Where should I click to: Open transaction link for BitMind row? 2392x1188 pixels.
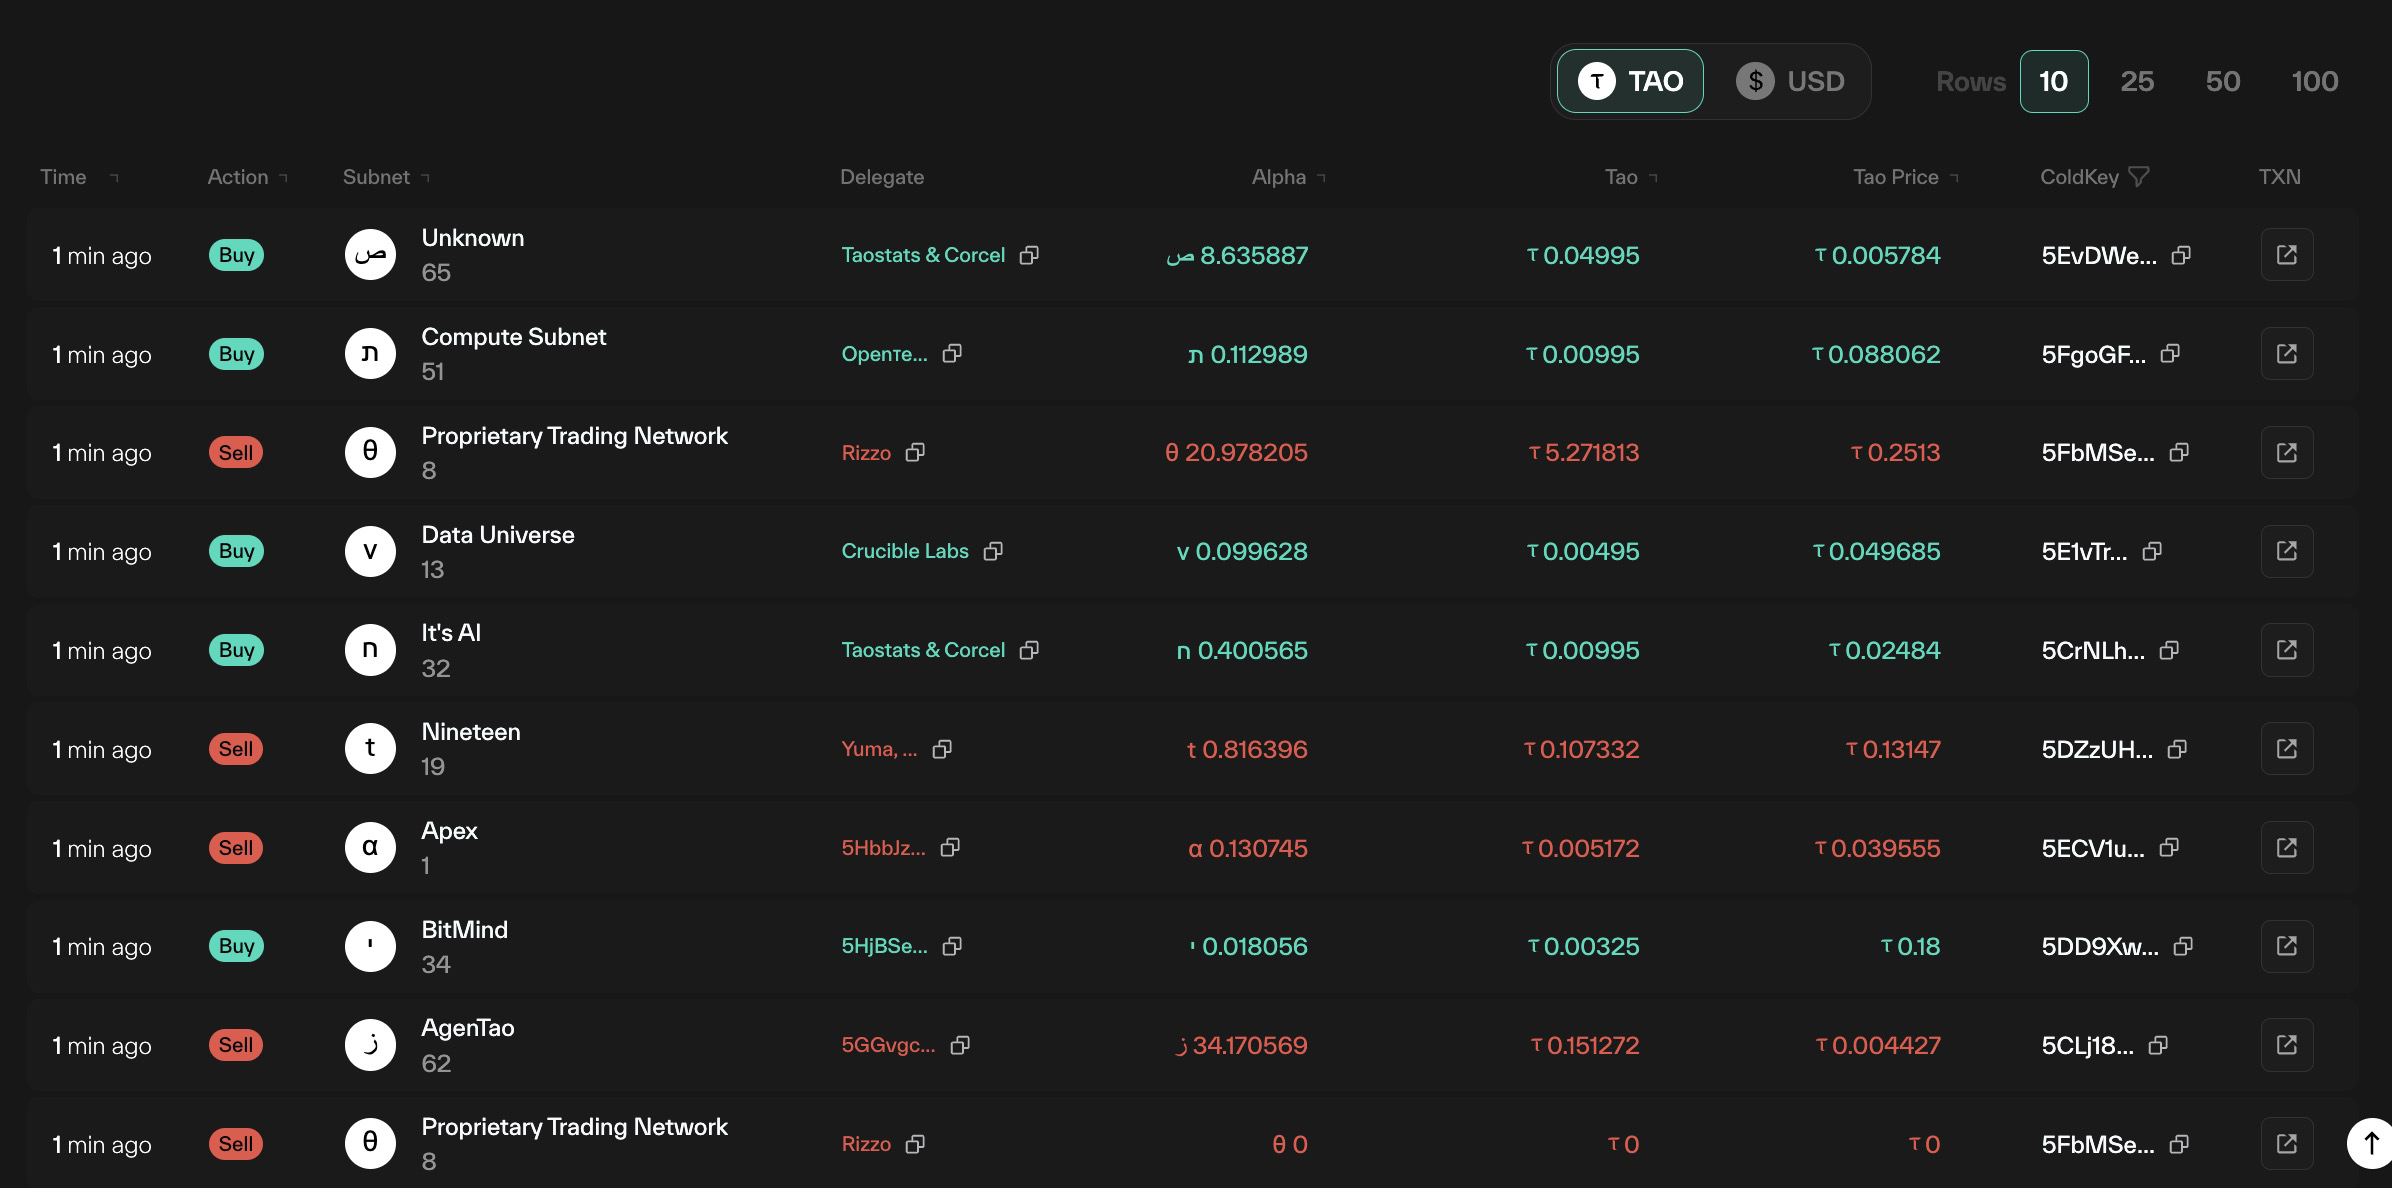point(2286,946)
